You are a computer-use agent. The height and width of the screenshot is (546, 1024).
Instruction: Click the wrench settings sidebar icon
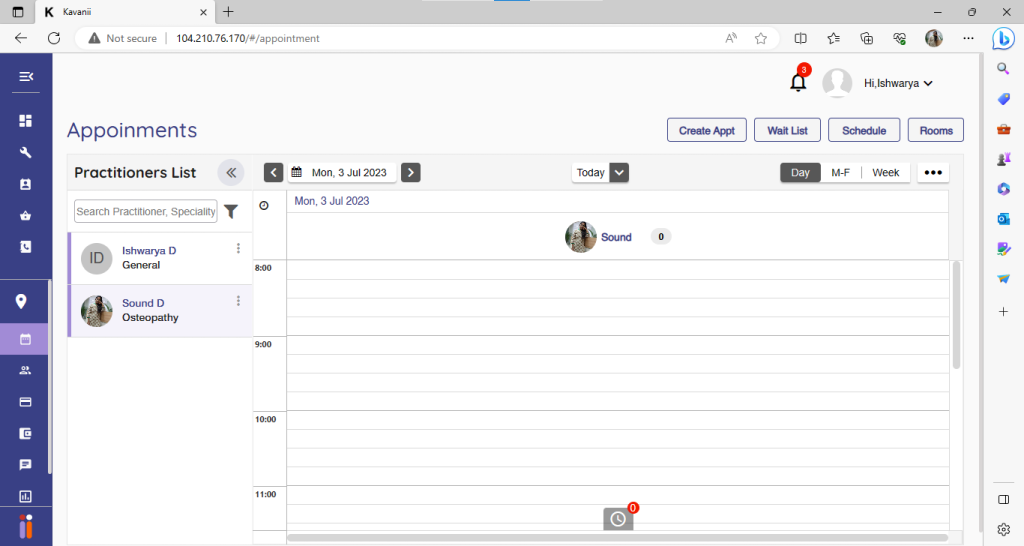tap(26, 153)
